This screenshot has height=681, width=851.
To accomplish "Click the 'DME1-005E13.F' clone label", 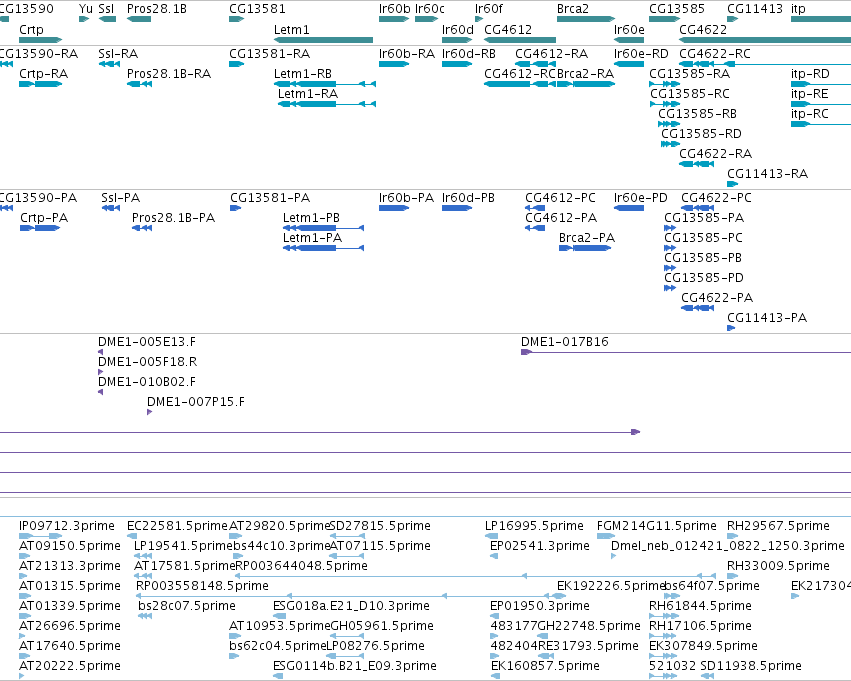I will click(147, 342).
